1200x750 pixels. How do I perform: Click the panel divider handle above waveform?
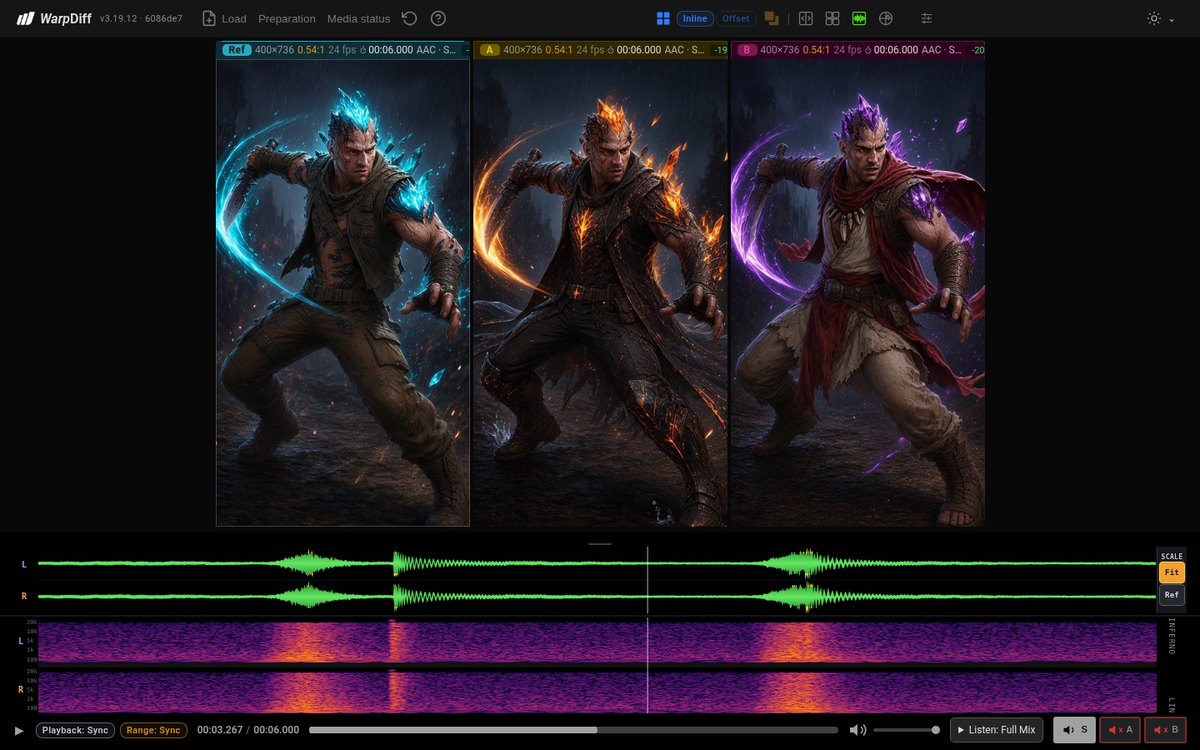(600, 543)
